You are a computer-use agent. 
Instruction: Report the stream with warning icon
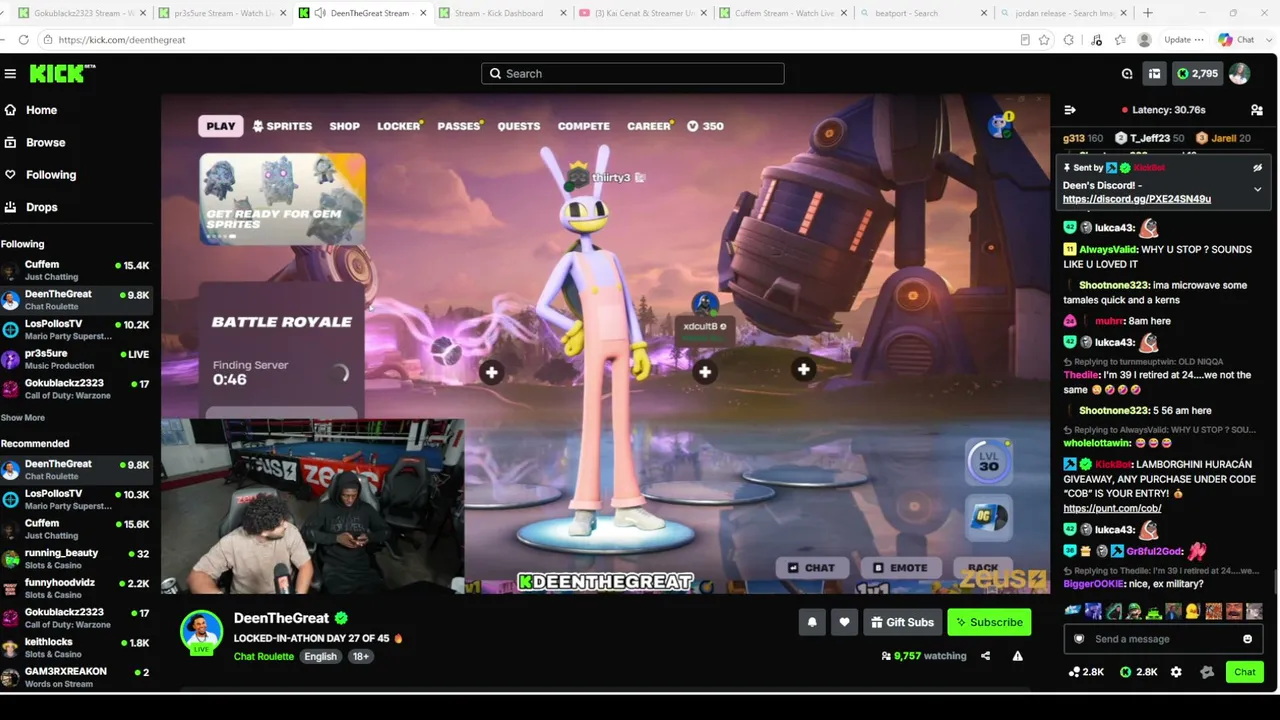pos(1017,656)
